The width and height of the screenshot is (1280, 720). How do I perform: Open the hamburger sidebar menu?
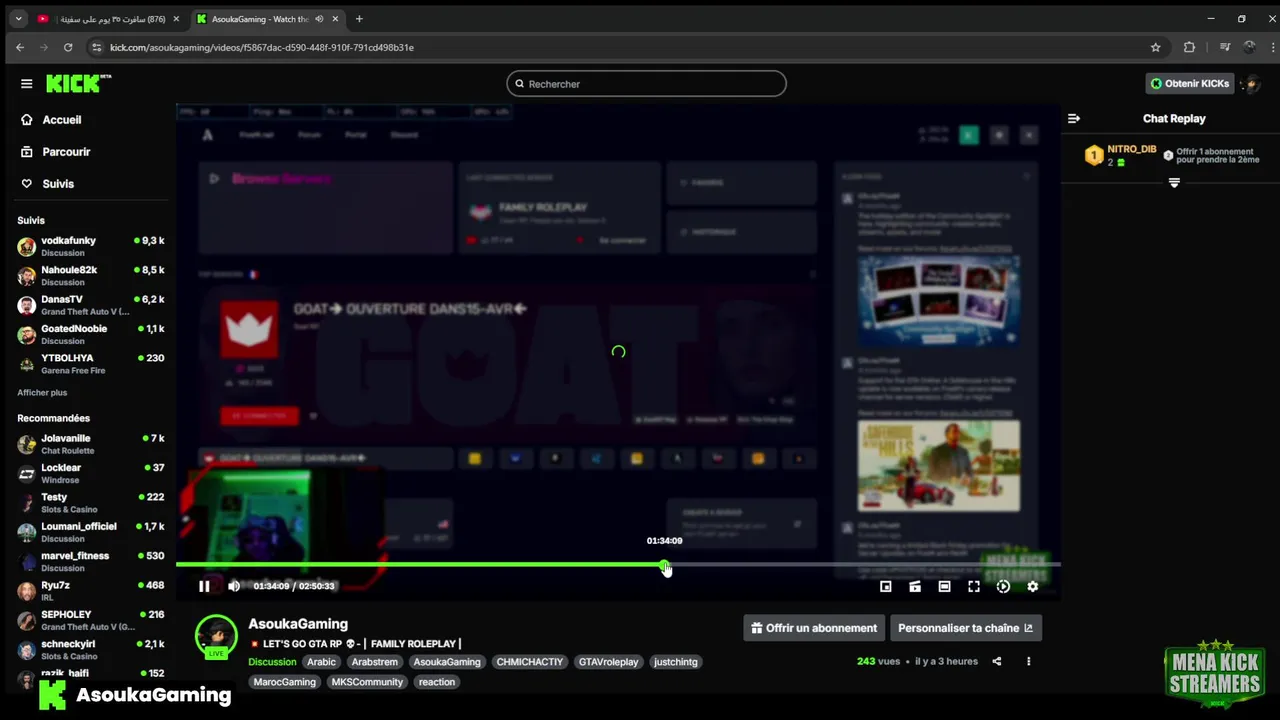coord(27,84)
